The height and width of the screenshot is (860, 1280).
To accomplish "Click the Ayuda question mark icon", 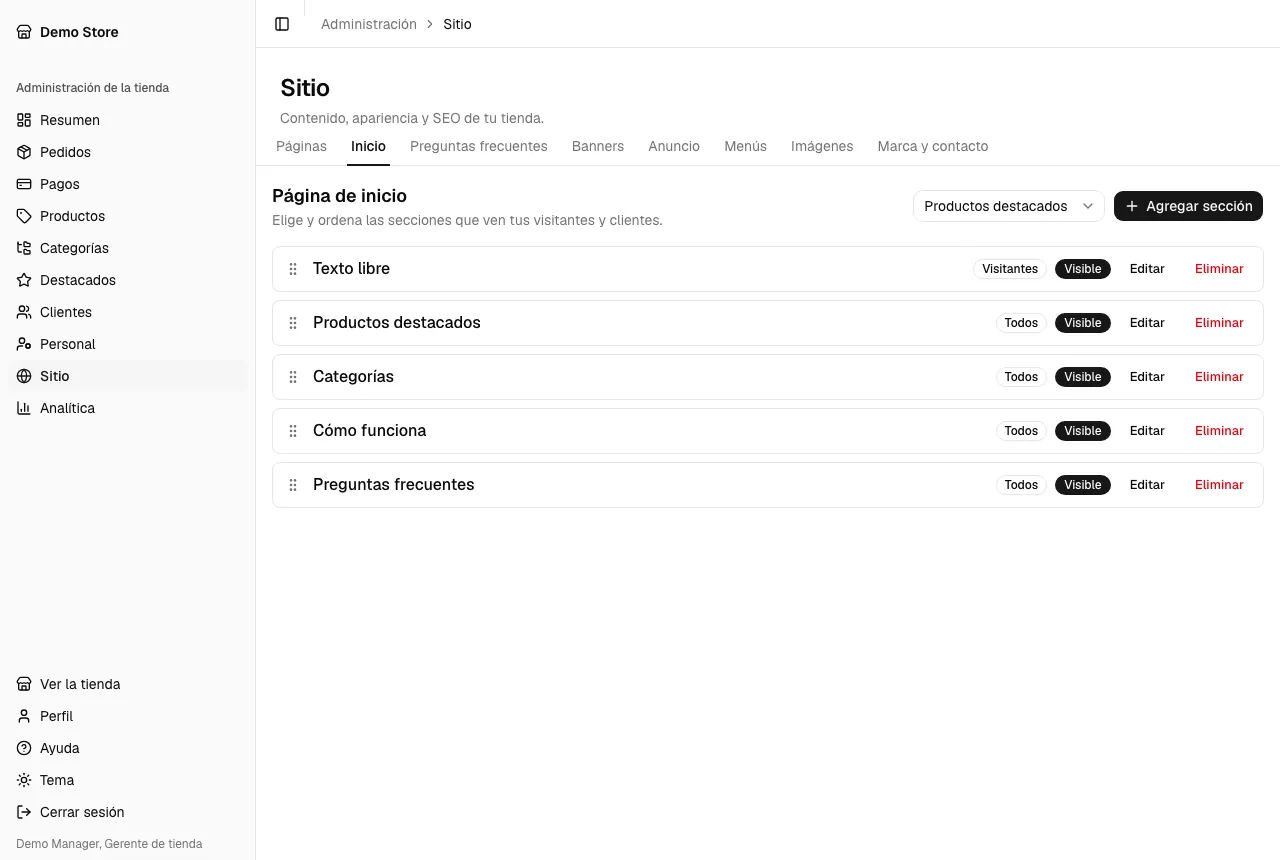I will (24, 748).
